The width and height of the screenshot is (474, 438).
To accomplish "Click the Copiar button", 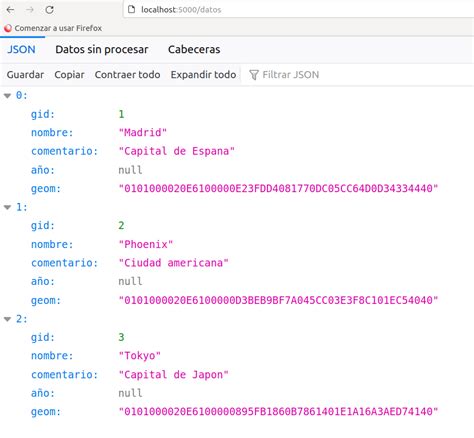I will click(x=69, y=75).
